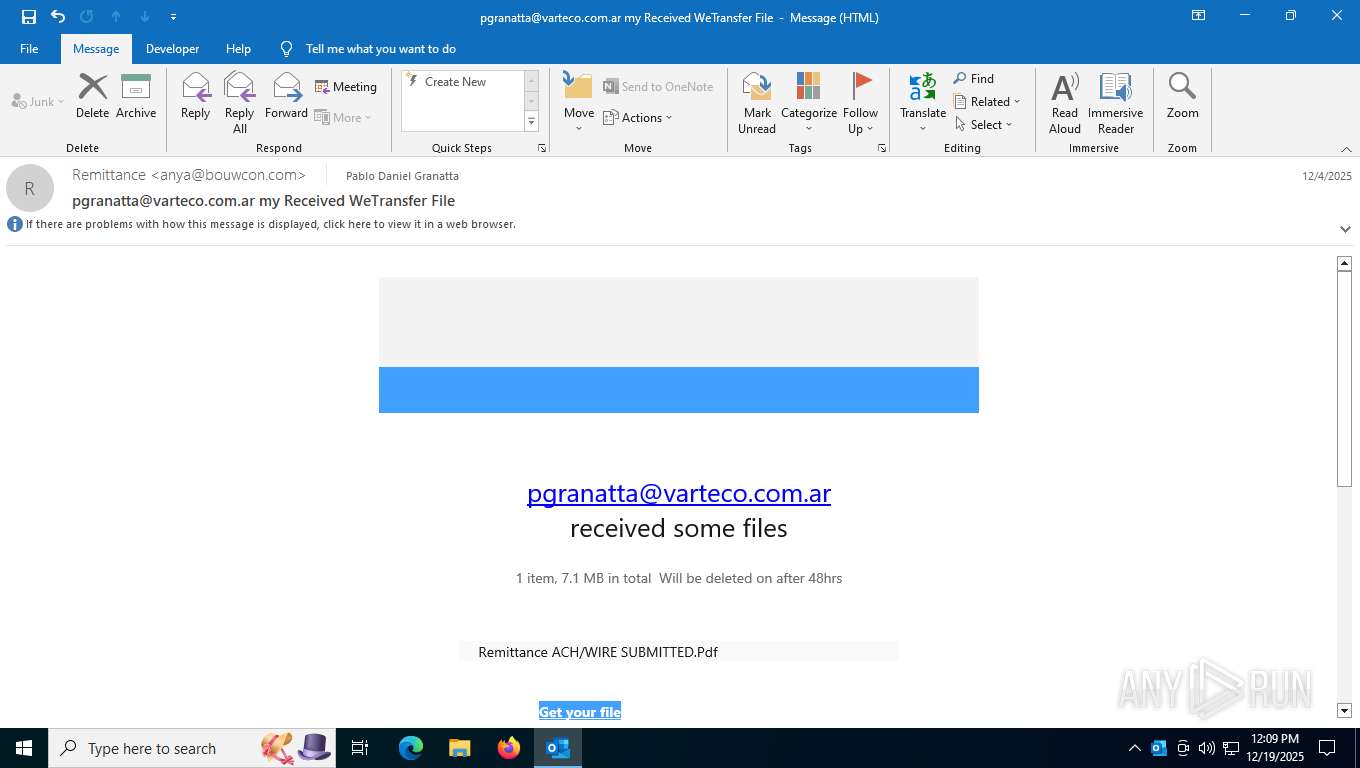The height and width of the screenshot is (768, 1360).
Task: Click the view in web browser info bar
Action: coord(270,224)
